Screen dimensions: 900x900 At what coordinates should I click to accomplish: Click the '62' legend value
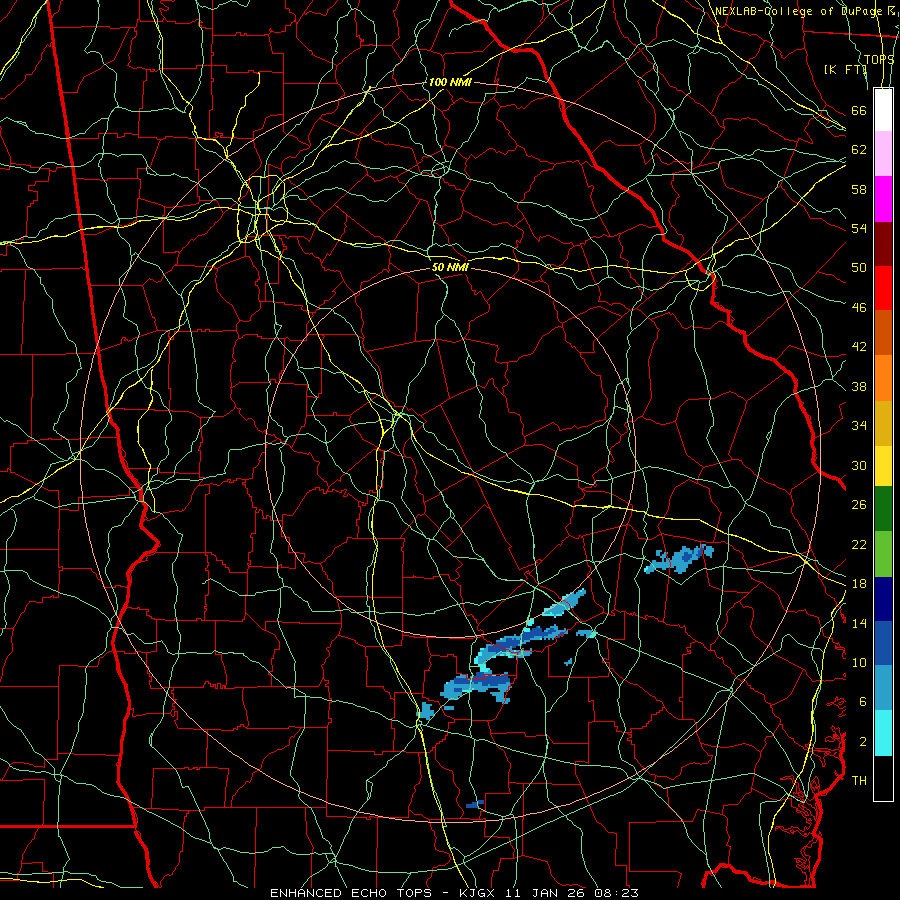pyautogui.click(x=859, y=149)
